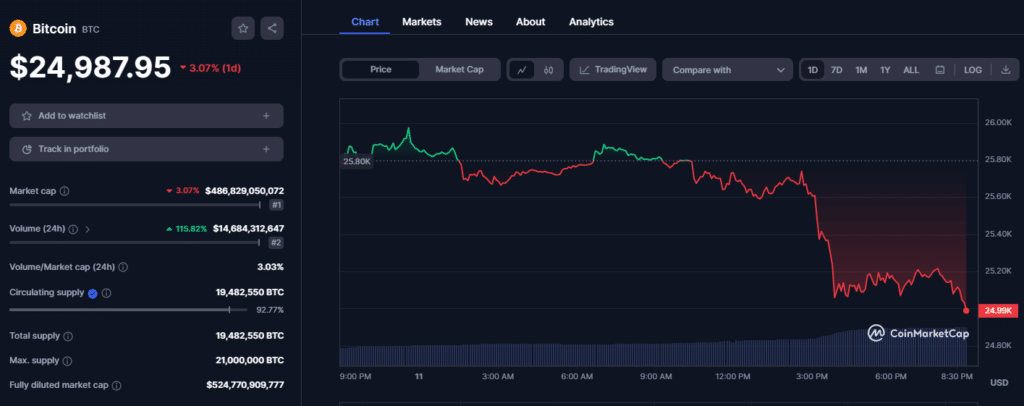This screenshot has width=1024, height=406.
Task: Click the Circulating supply progress bar
Action: tap(128, 310)
